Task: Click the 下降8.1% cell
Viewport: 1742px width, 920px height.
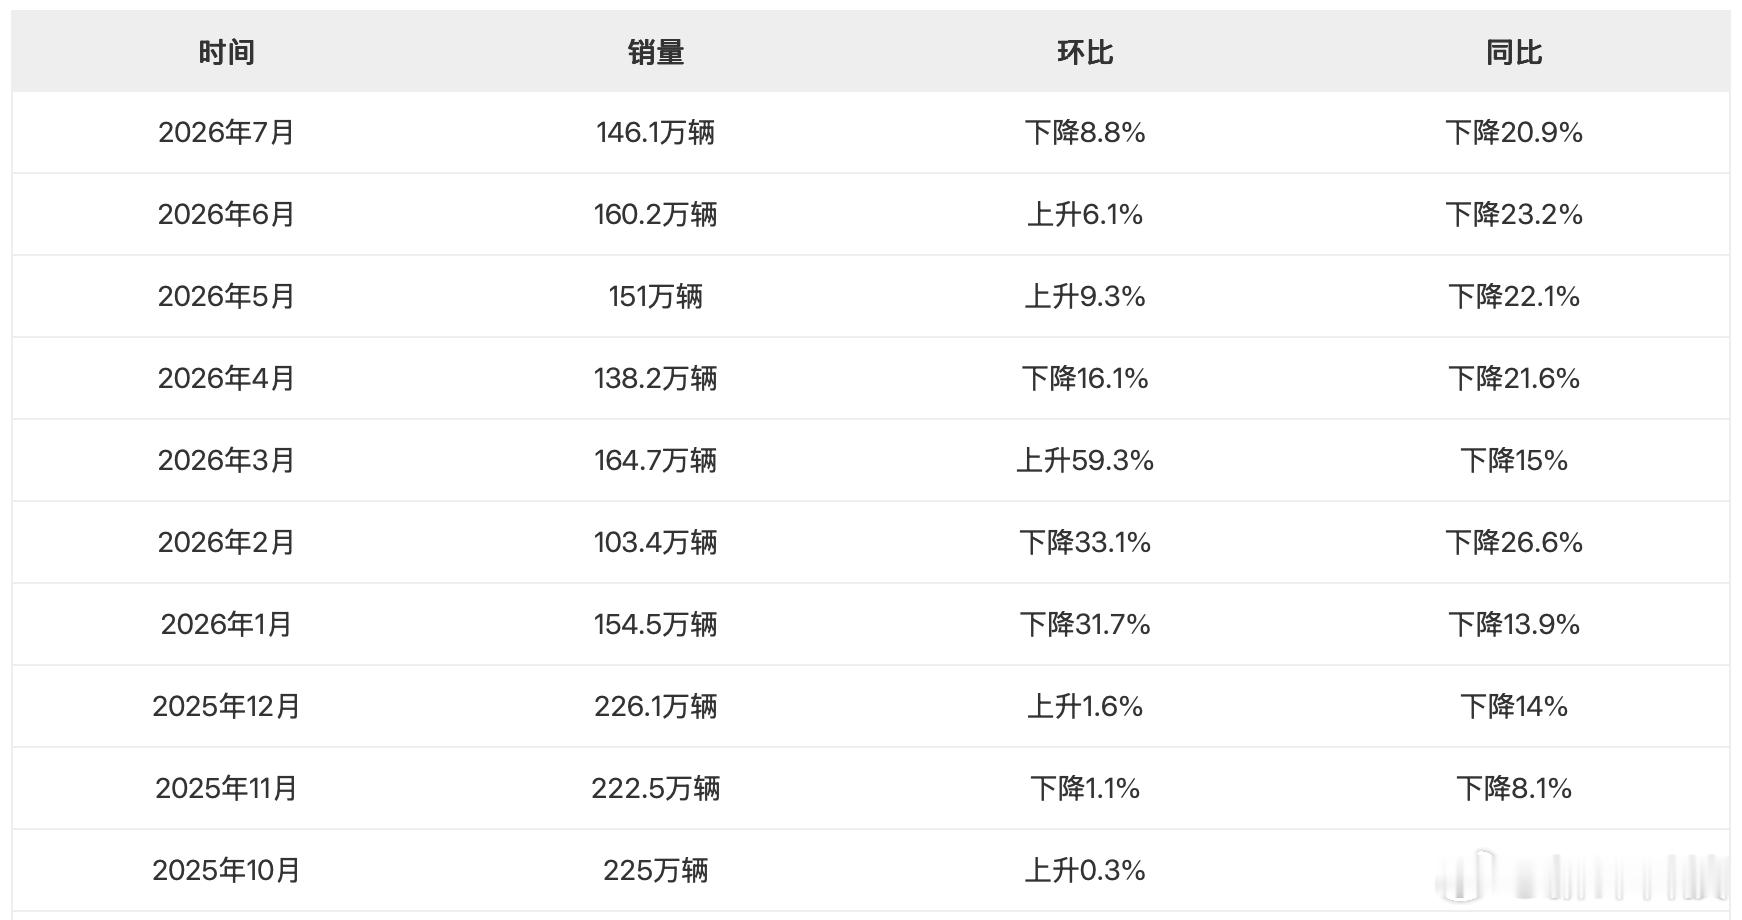Action: click(1514, 788)
